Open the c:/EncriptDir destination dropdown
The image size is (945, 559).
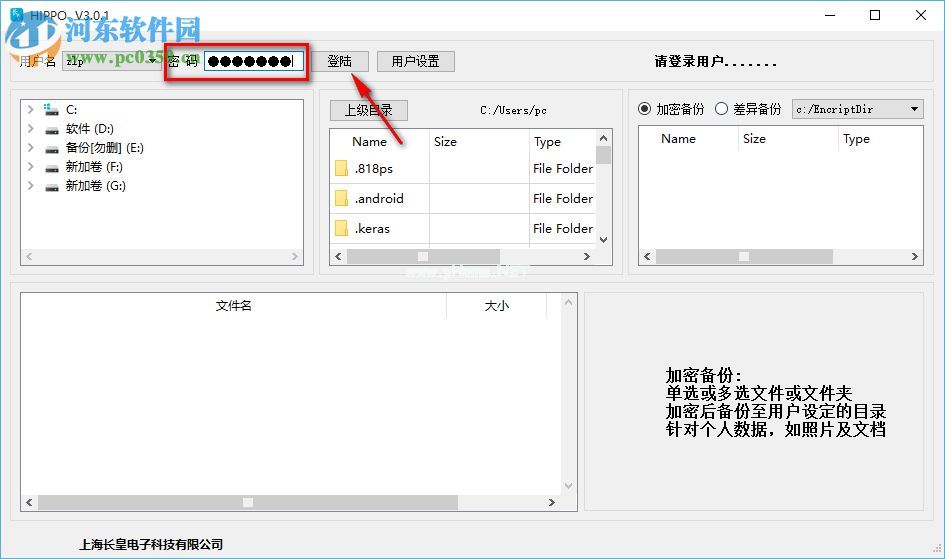tap(857, 109)
